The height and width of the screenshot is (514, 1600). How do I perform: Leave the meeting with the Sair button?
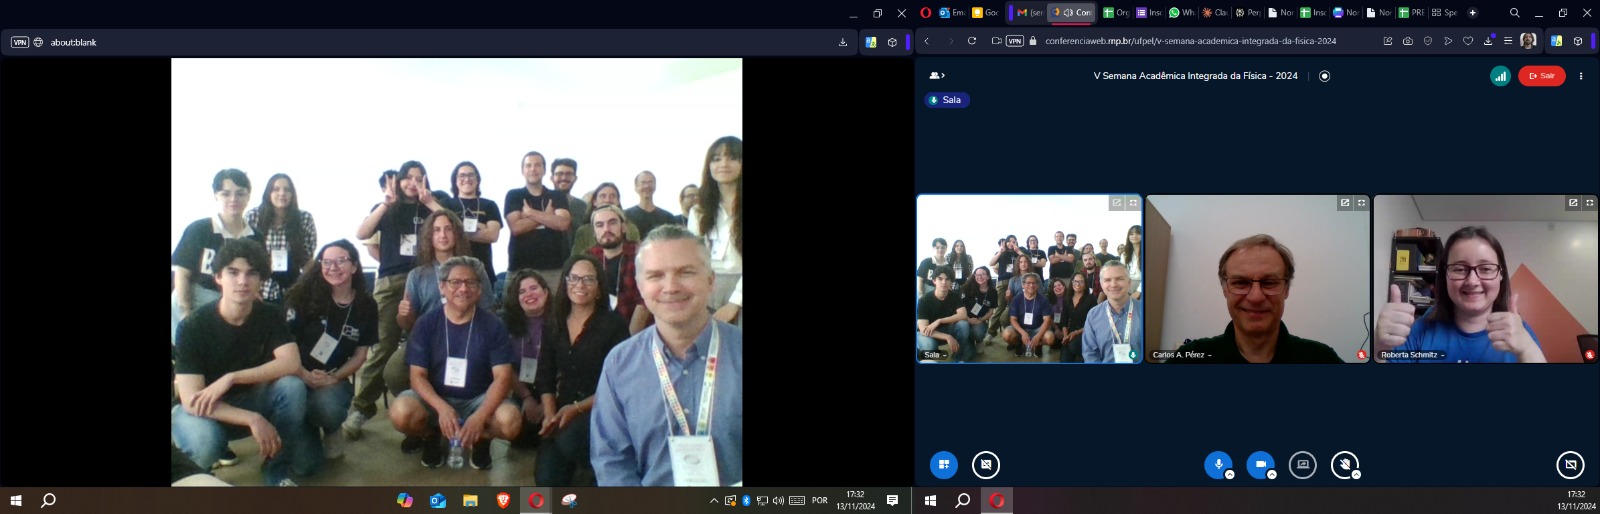point(1541,76)
